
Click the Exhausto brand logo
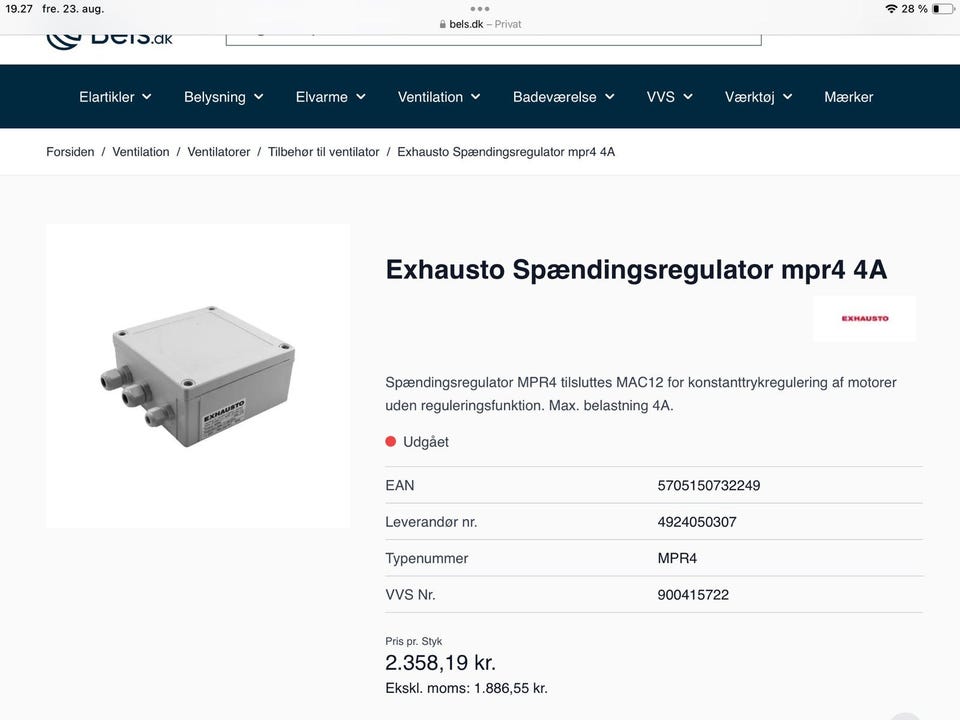(x=864, y=318)
